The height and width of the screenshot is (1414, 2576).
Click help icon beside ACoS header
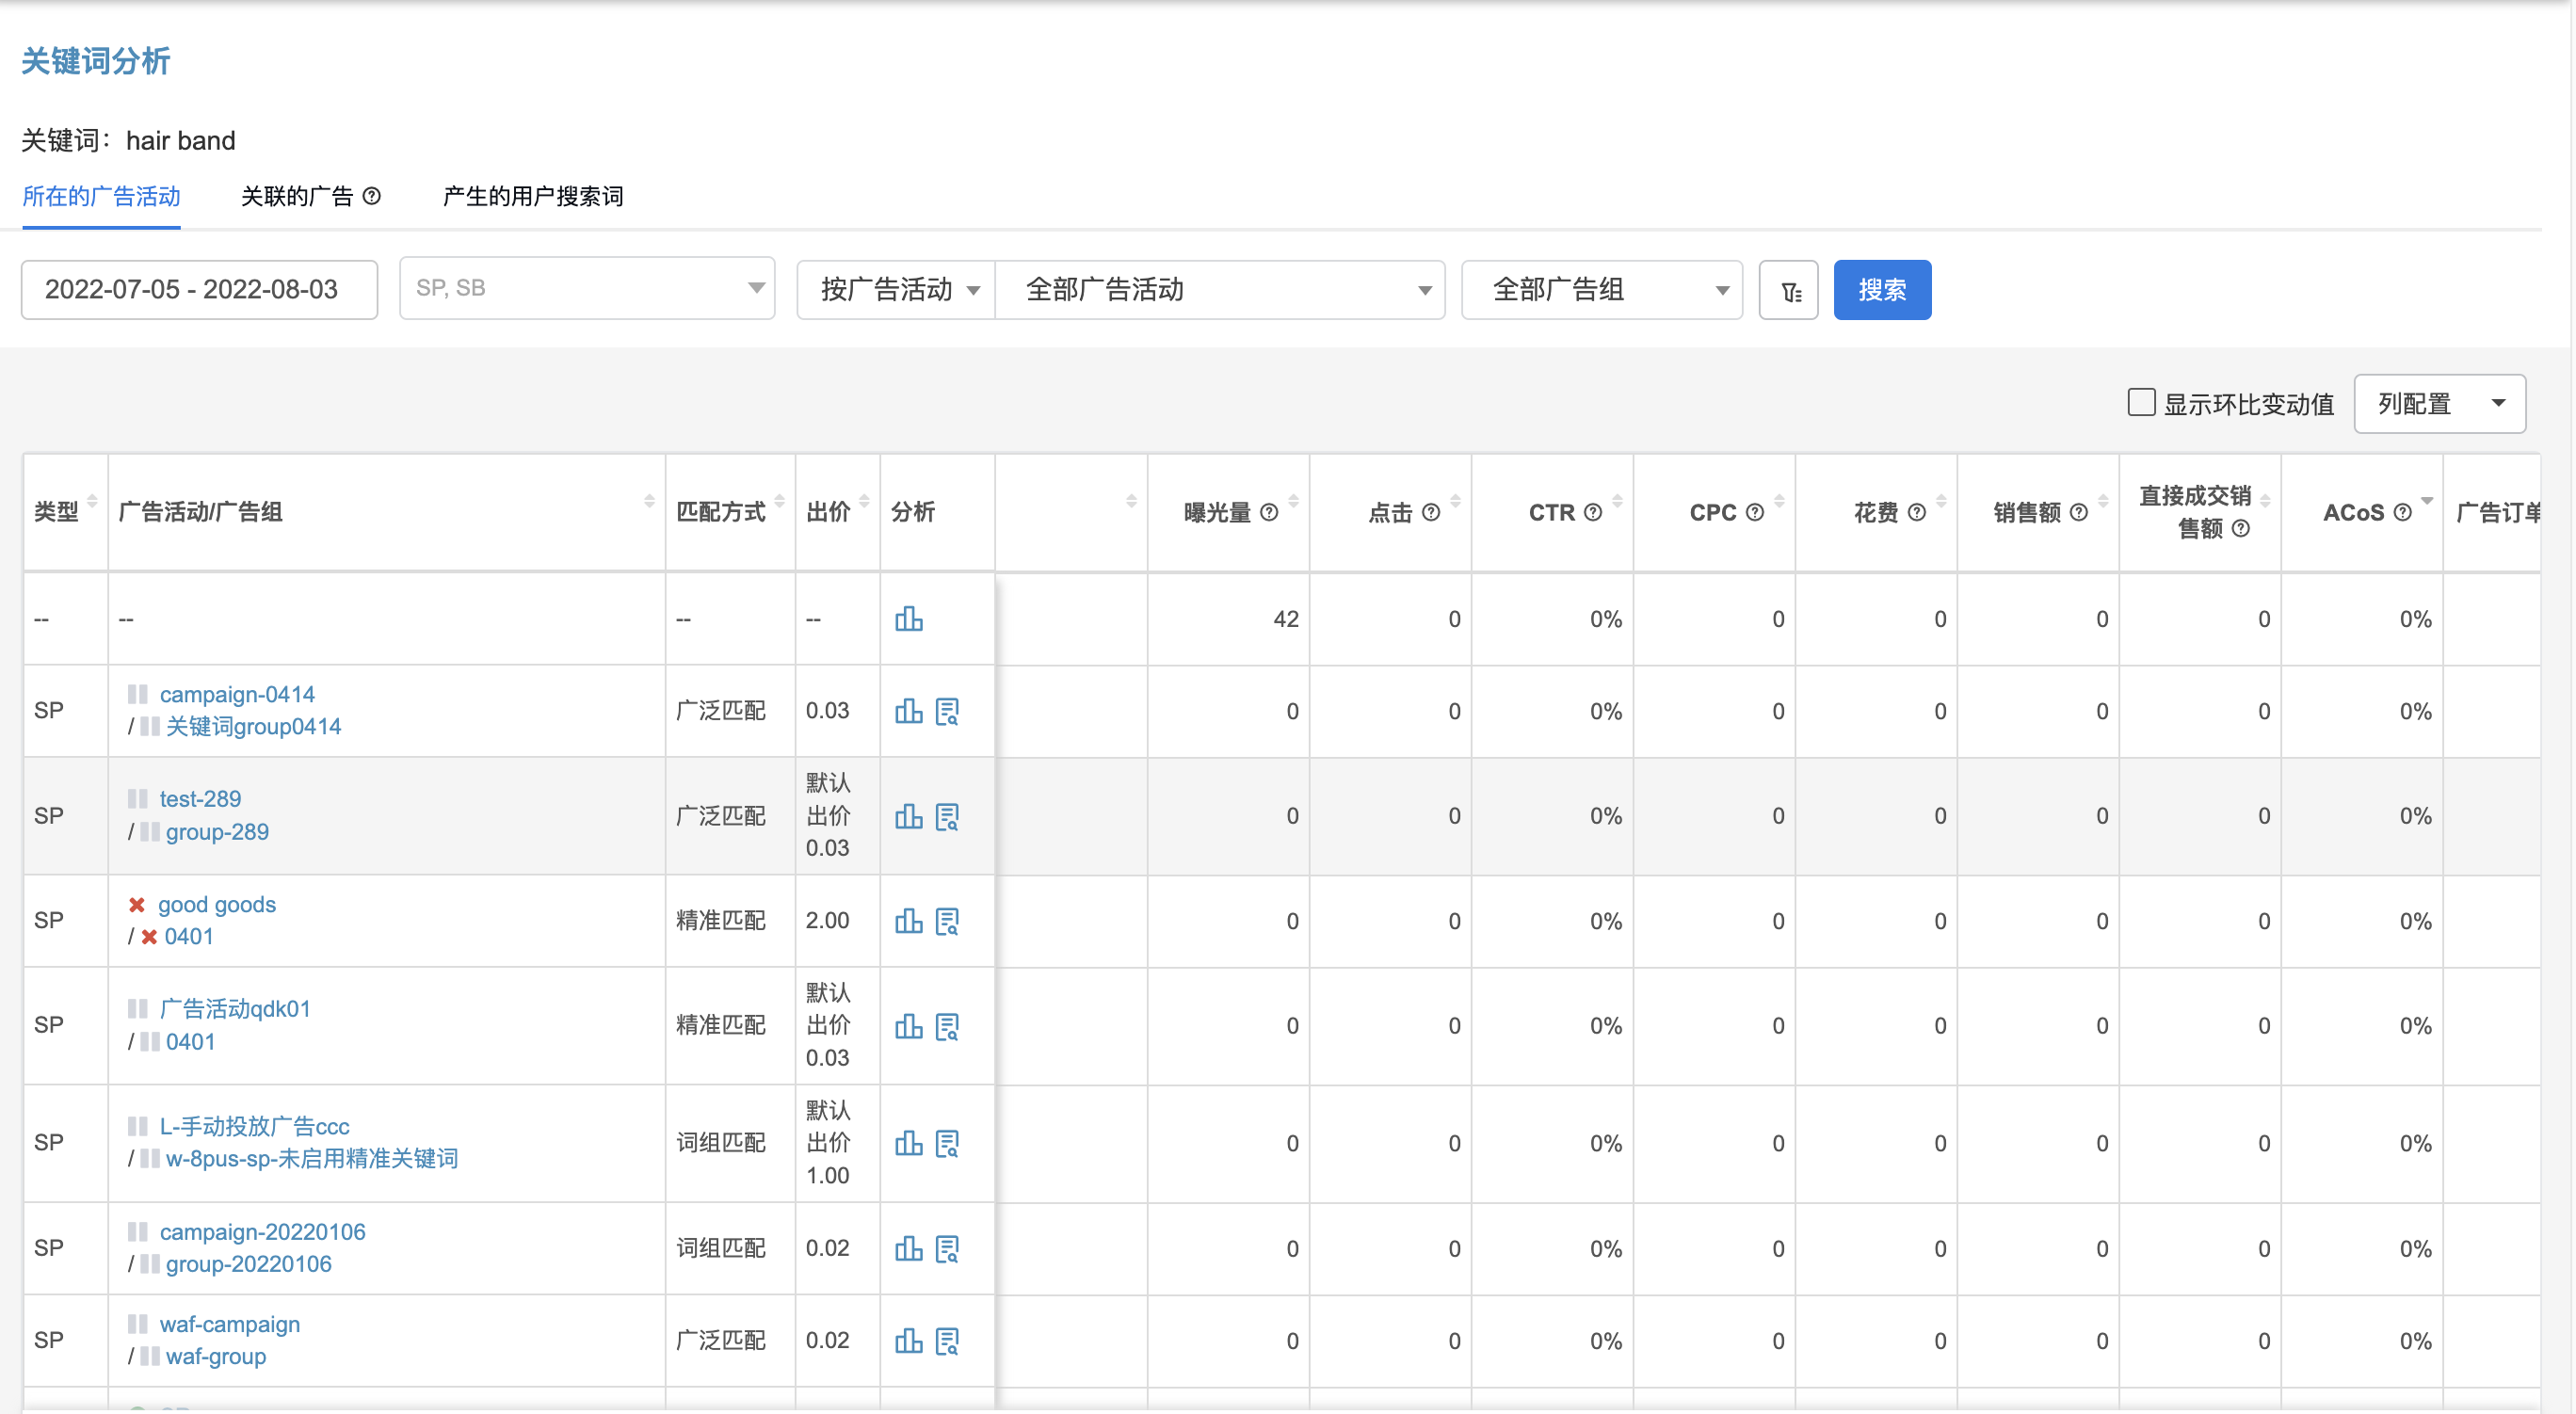point(2402,512)
